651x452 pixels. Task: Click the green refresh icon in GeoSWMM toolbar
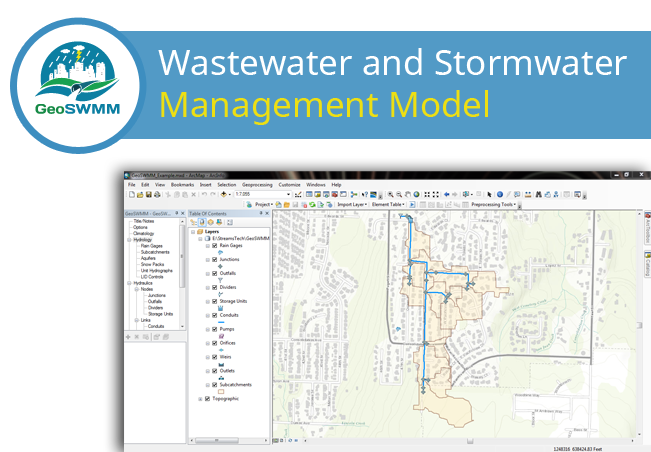312,205
